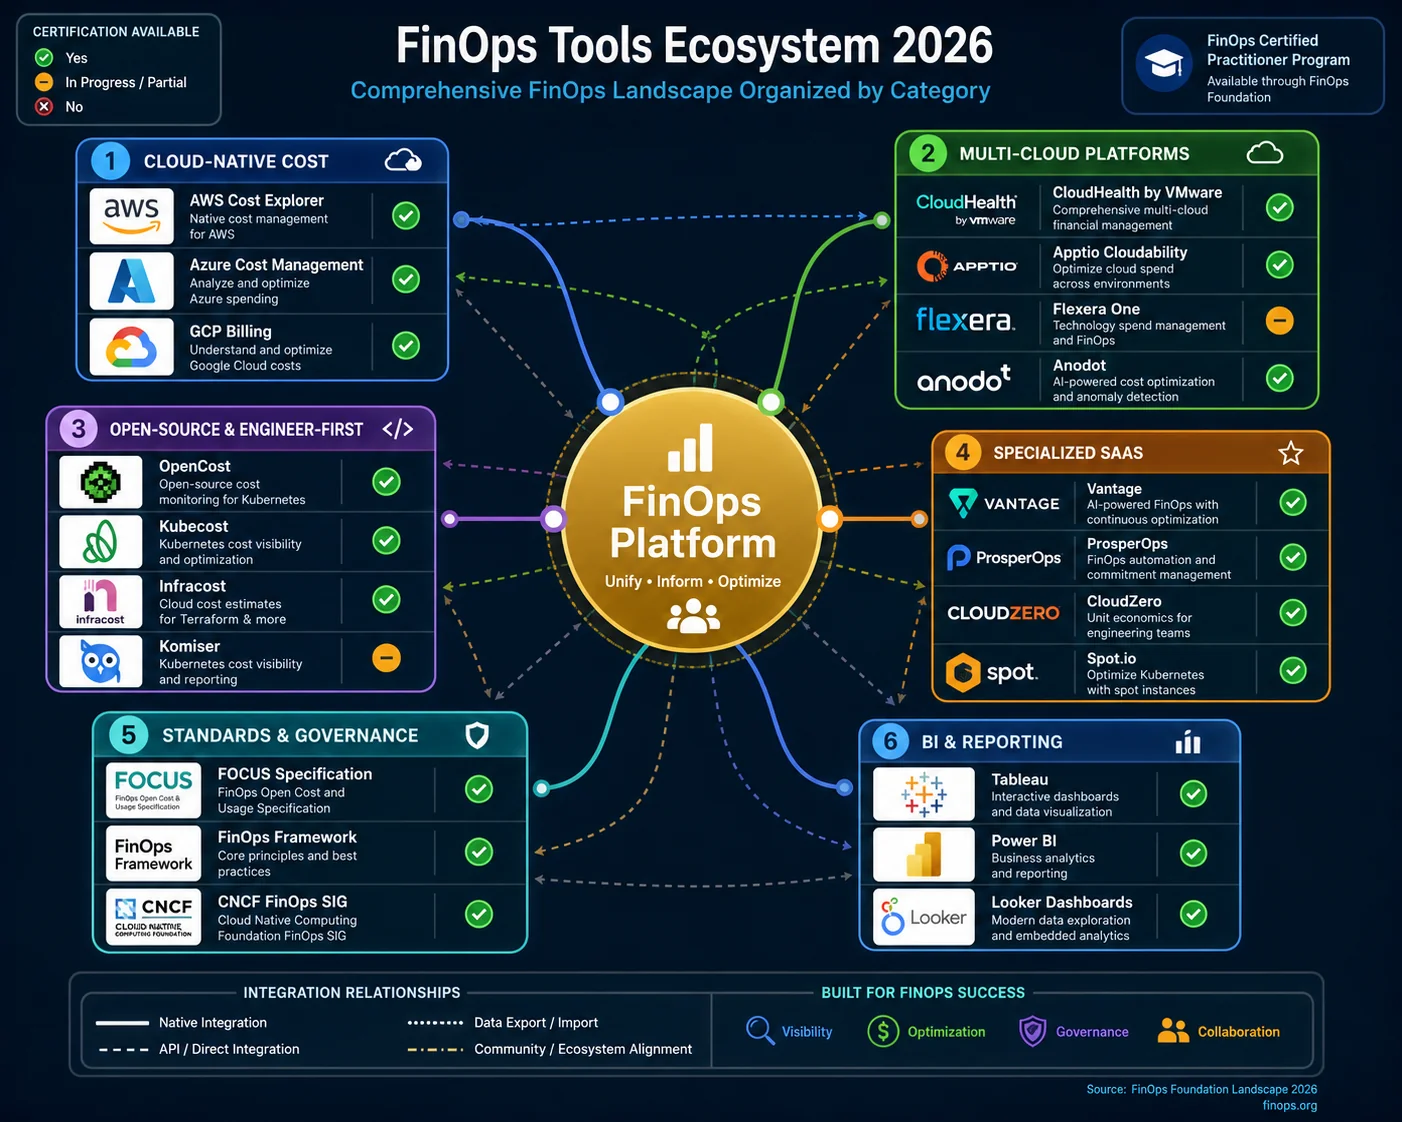Click the Apptio logo
The image size is (1402, 1122).
coord(967,266)
